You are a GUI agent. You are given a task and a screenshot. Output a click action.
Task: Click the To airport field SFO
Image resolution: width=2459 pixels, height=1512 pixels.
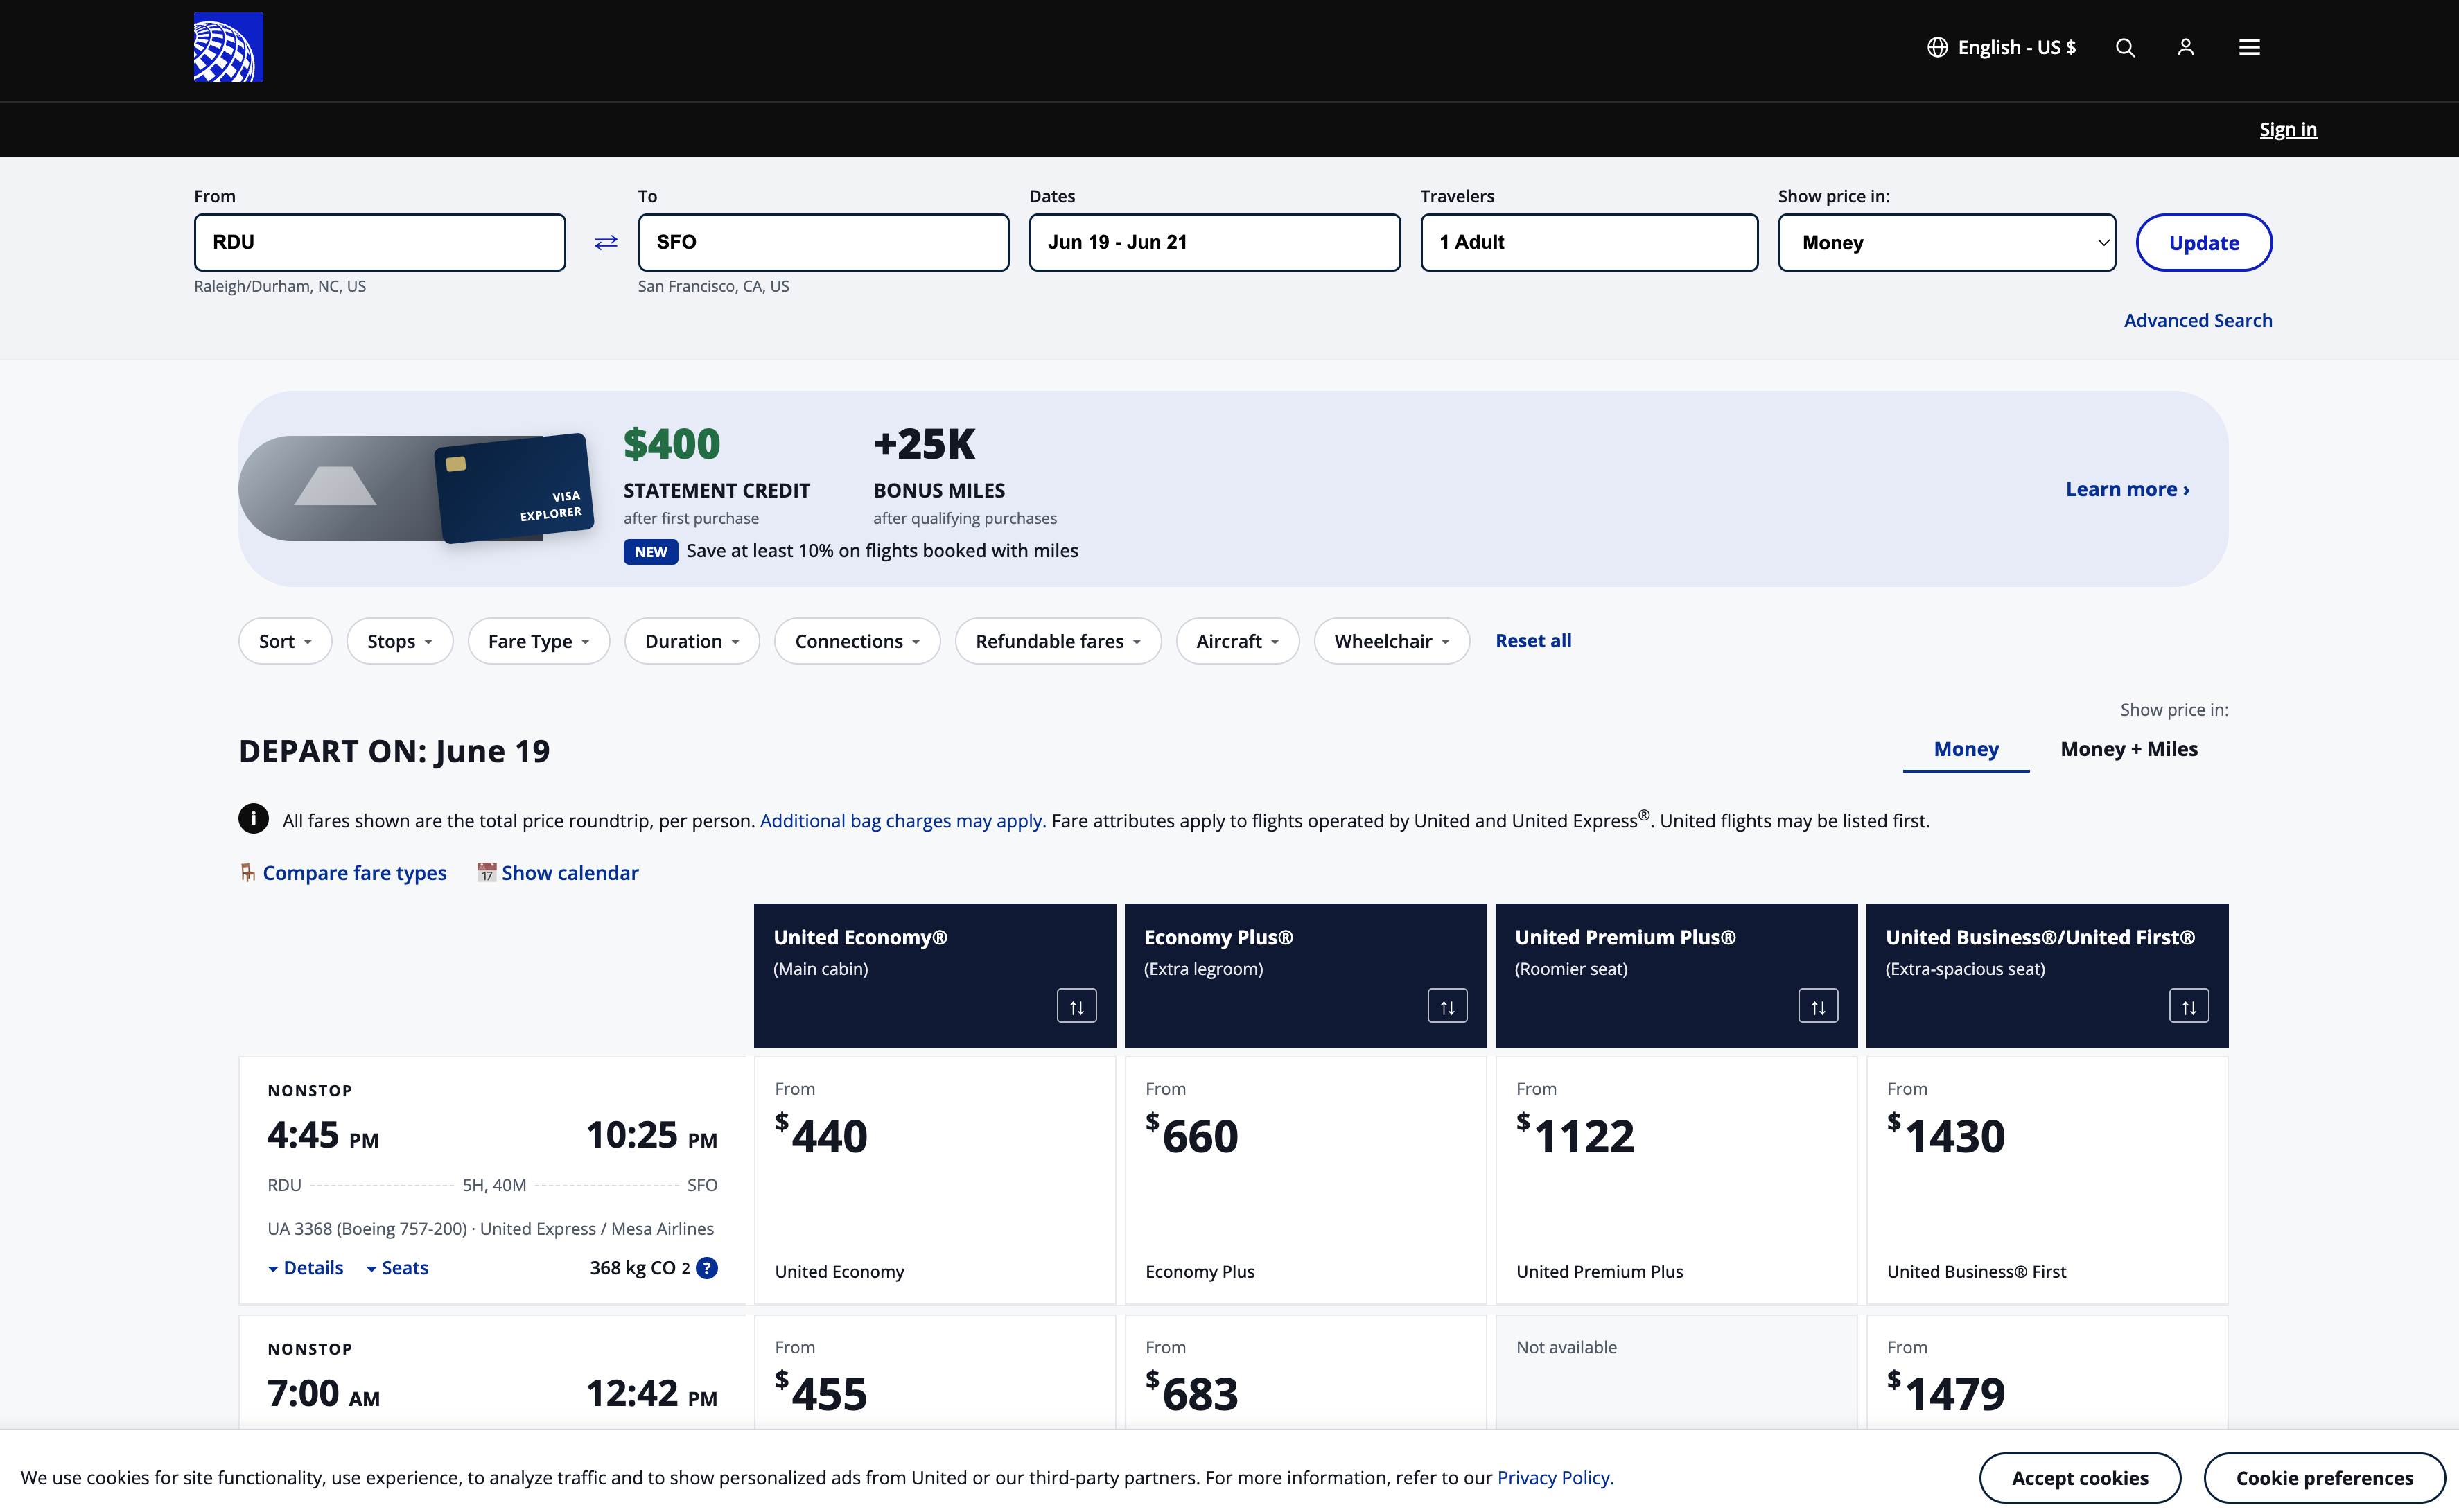coord(824,242)
